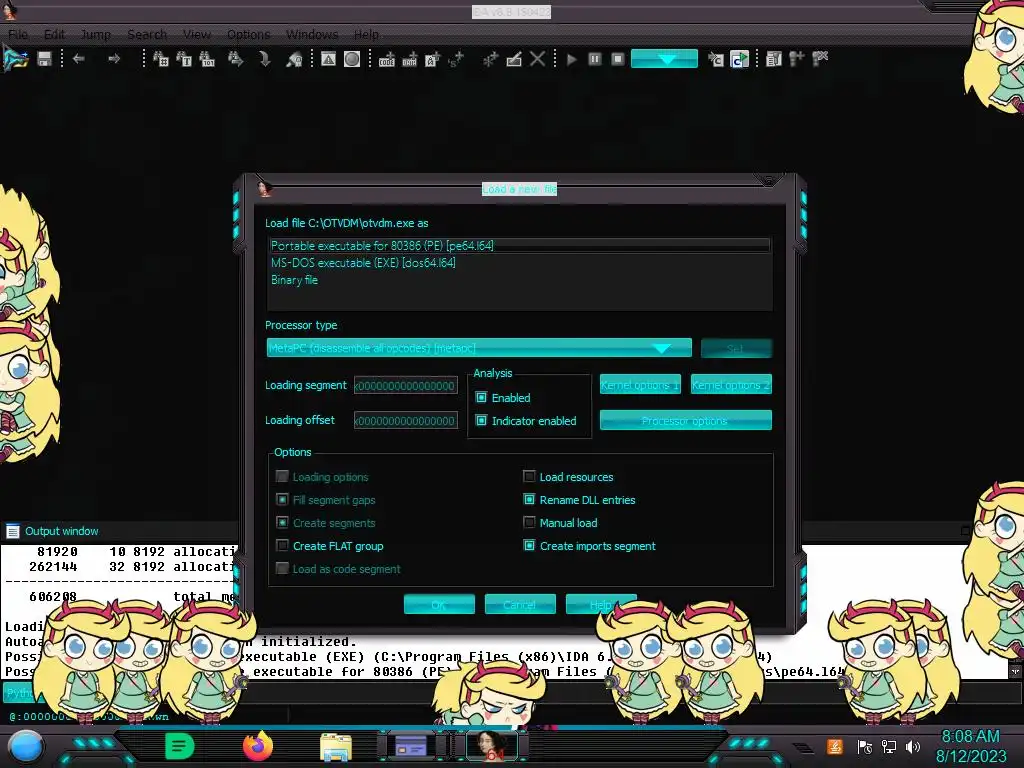Viewport: 1024px width, 768px height.
Task: Toggle the Create imports segment checkbox
Action: [529, 545]
